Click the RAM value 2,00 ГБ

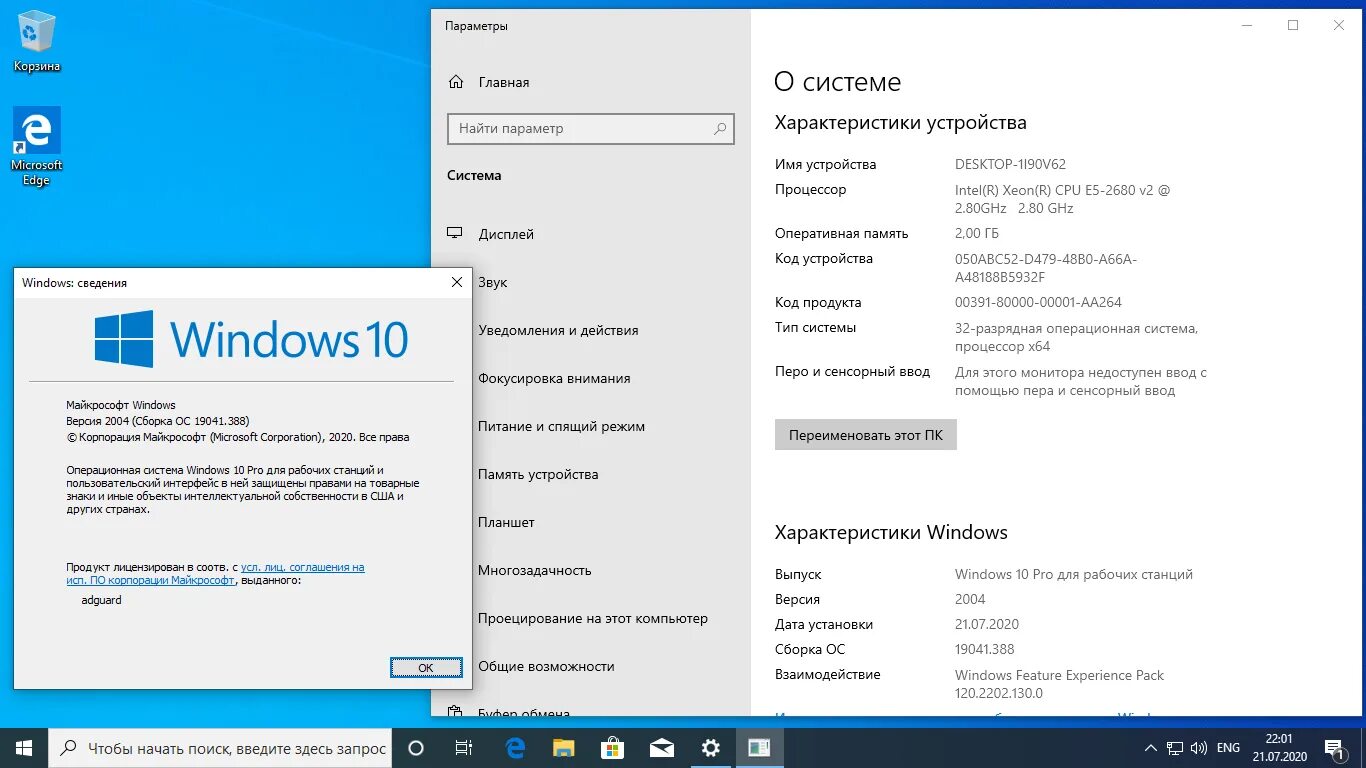(x=977, y=233)
